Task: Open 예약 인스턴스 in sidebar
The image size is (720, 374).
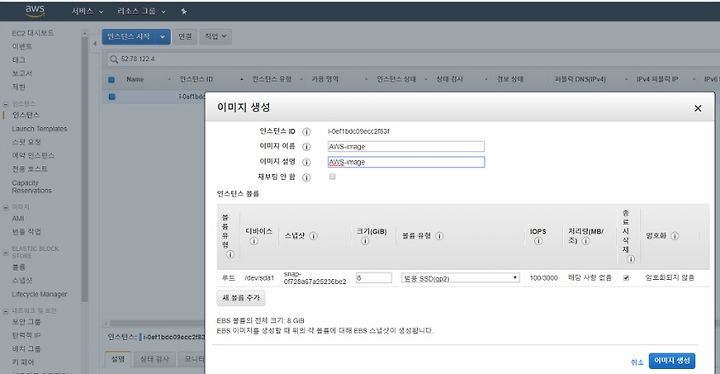Action: click(33, 155)
